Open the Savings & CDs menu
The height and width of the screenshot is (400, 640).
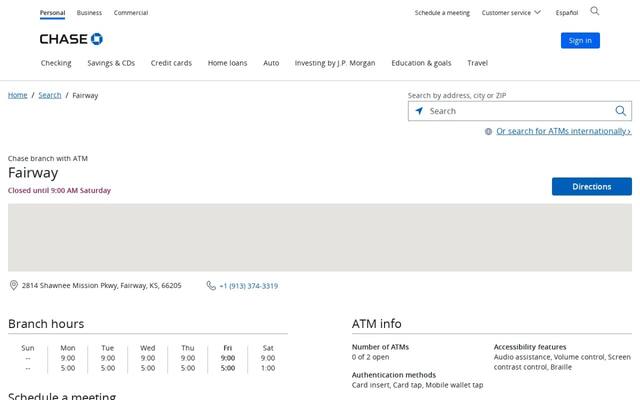click(x=111, y=63)
